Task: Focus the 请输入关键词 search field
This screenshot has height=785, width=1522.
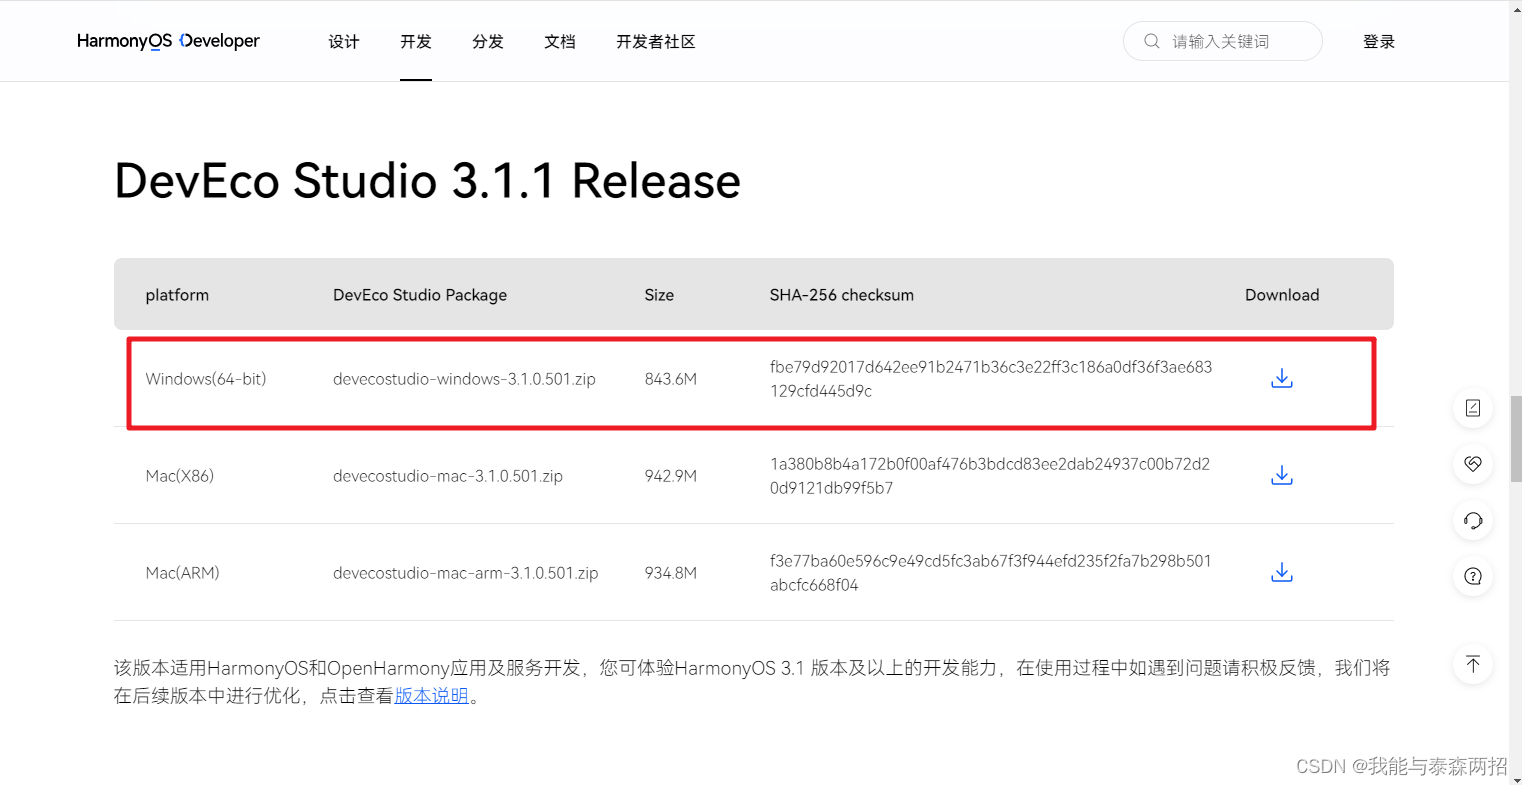Action: [1223, 41]
